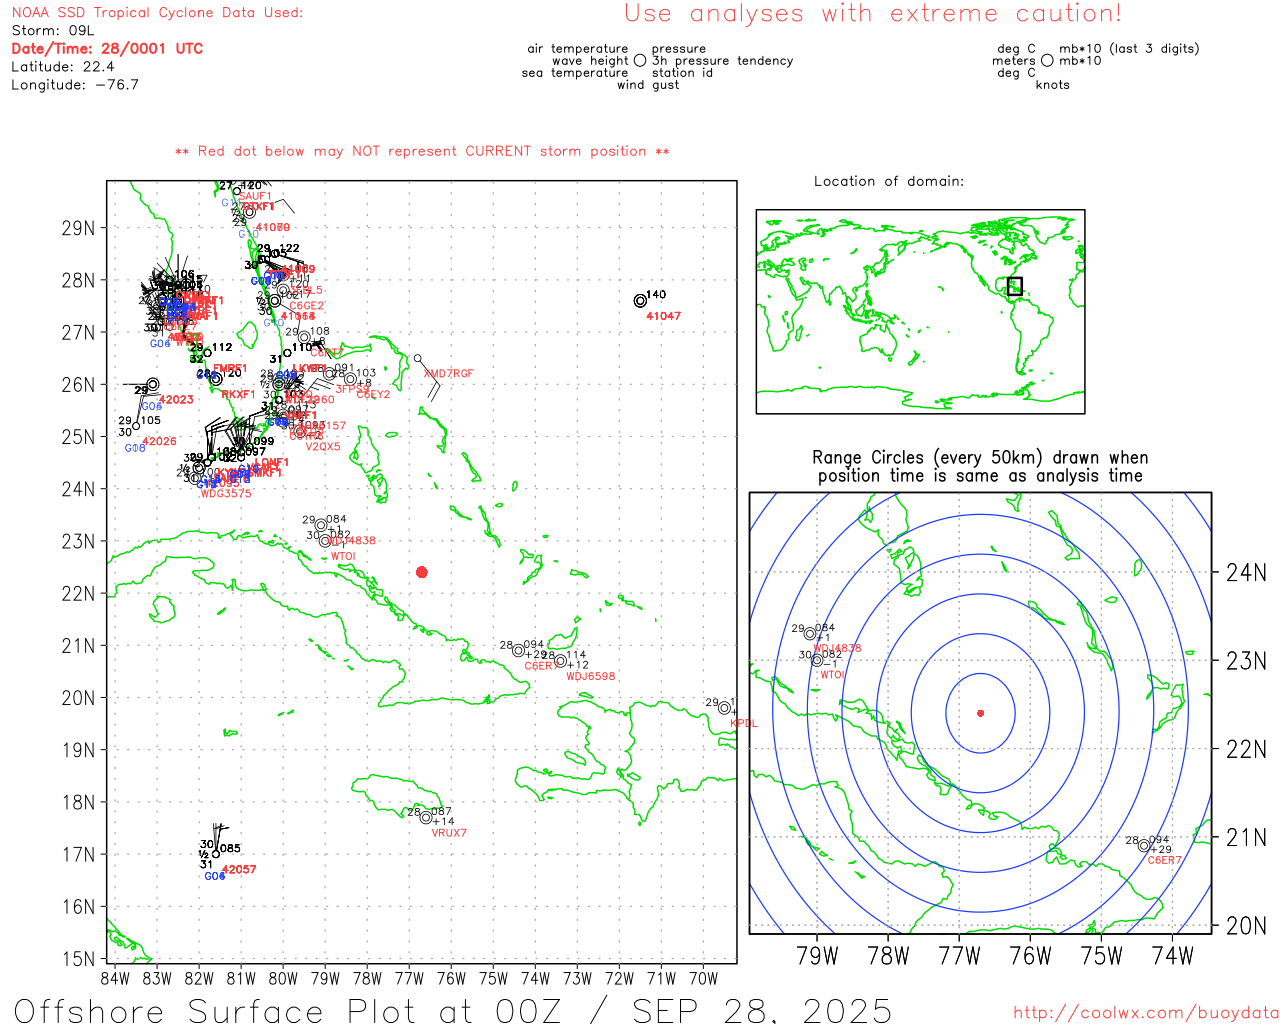Viewport: 1280px width, 1024px height.
Task: Select the buoy 42057 station circle
Action: click(x=216, y=853)
